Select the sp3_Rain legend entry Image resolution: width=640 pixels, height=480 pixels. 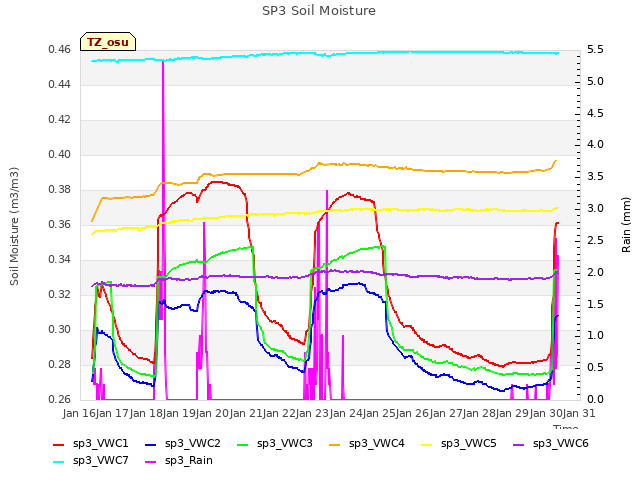click(x=179, y=461)
